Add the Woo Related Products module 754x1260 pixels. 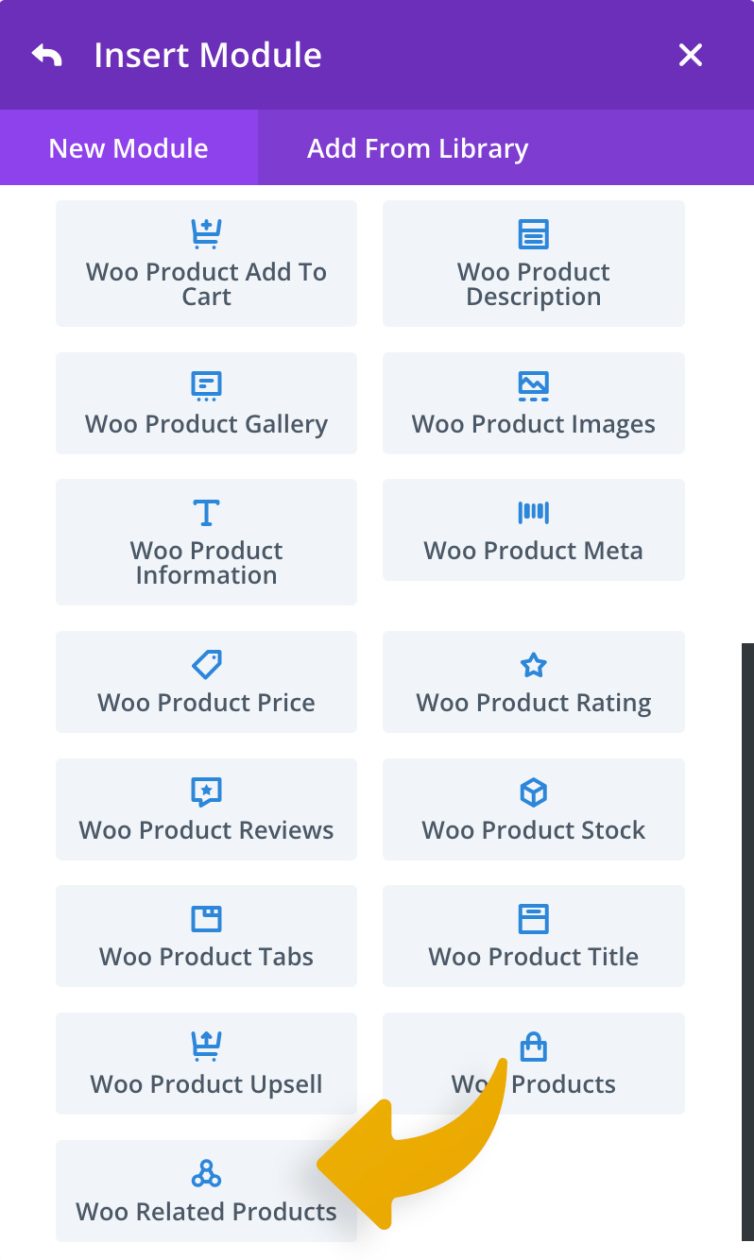click(206, 1190)
